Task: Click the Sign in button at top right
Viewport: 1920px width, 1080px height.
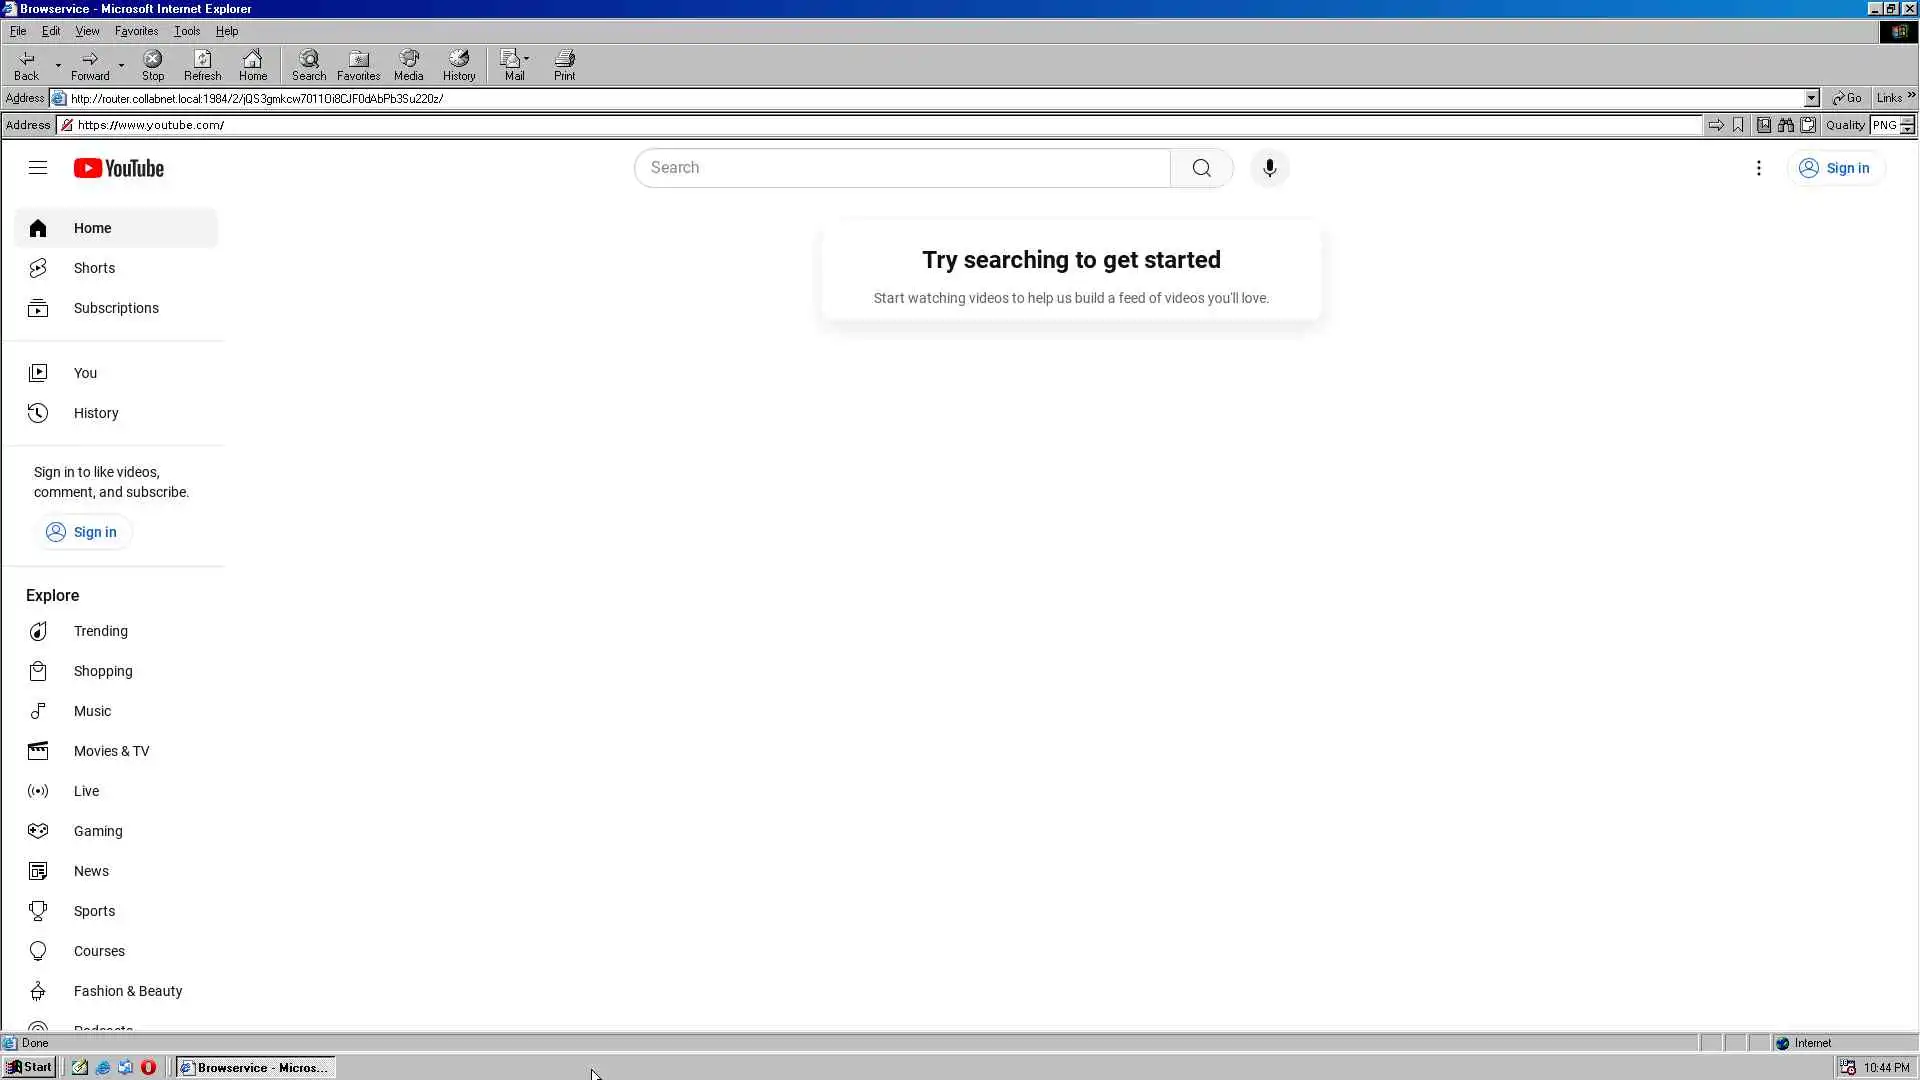Action: click(1836, 168)
